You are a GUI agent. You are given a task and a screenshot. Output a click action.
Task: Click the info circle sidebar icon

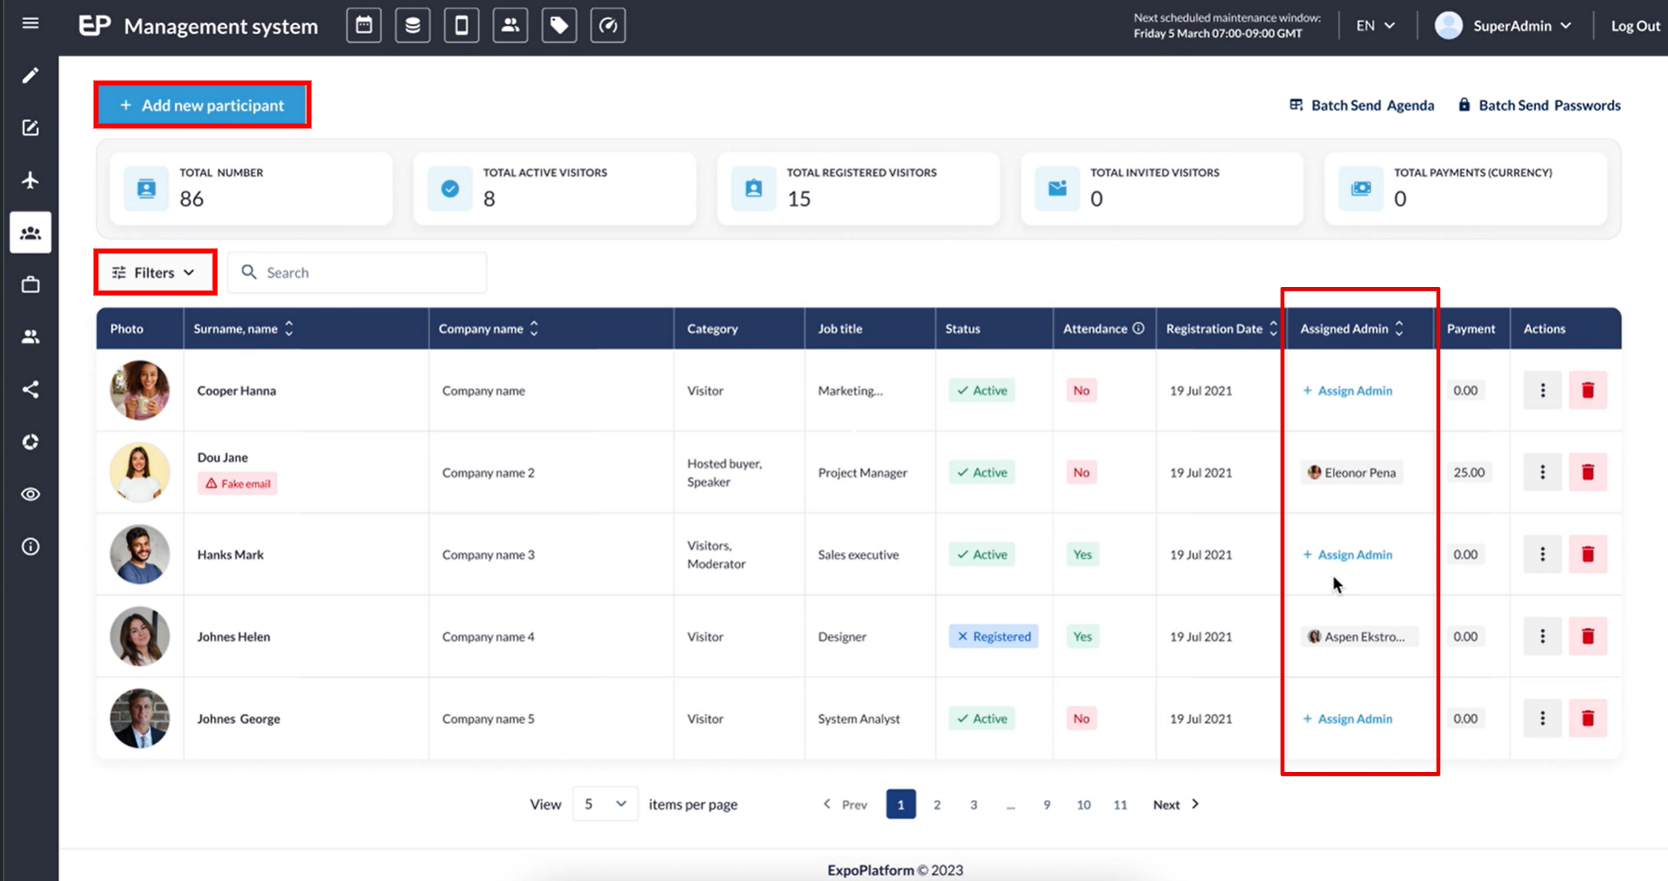point(30,546)
